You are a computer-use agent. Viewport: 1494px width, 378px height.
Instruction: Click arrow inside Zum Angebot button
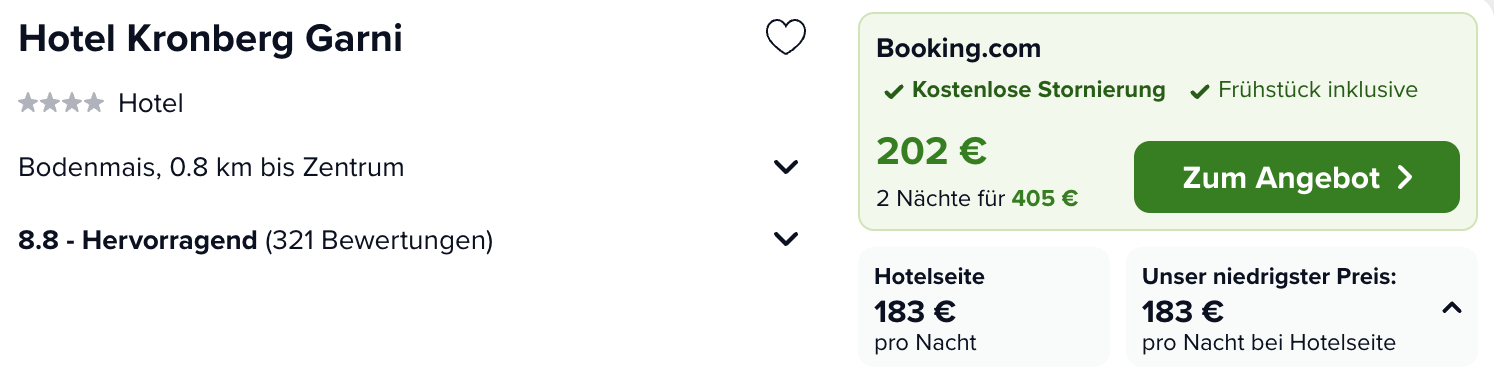1404,178
